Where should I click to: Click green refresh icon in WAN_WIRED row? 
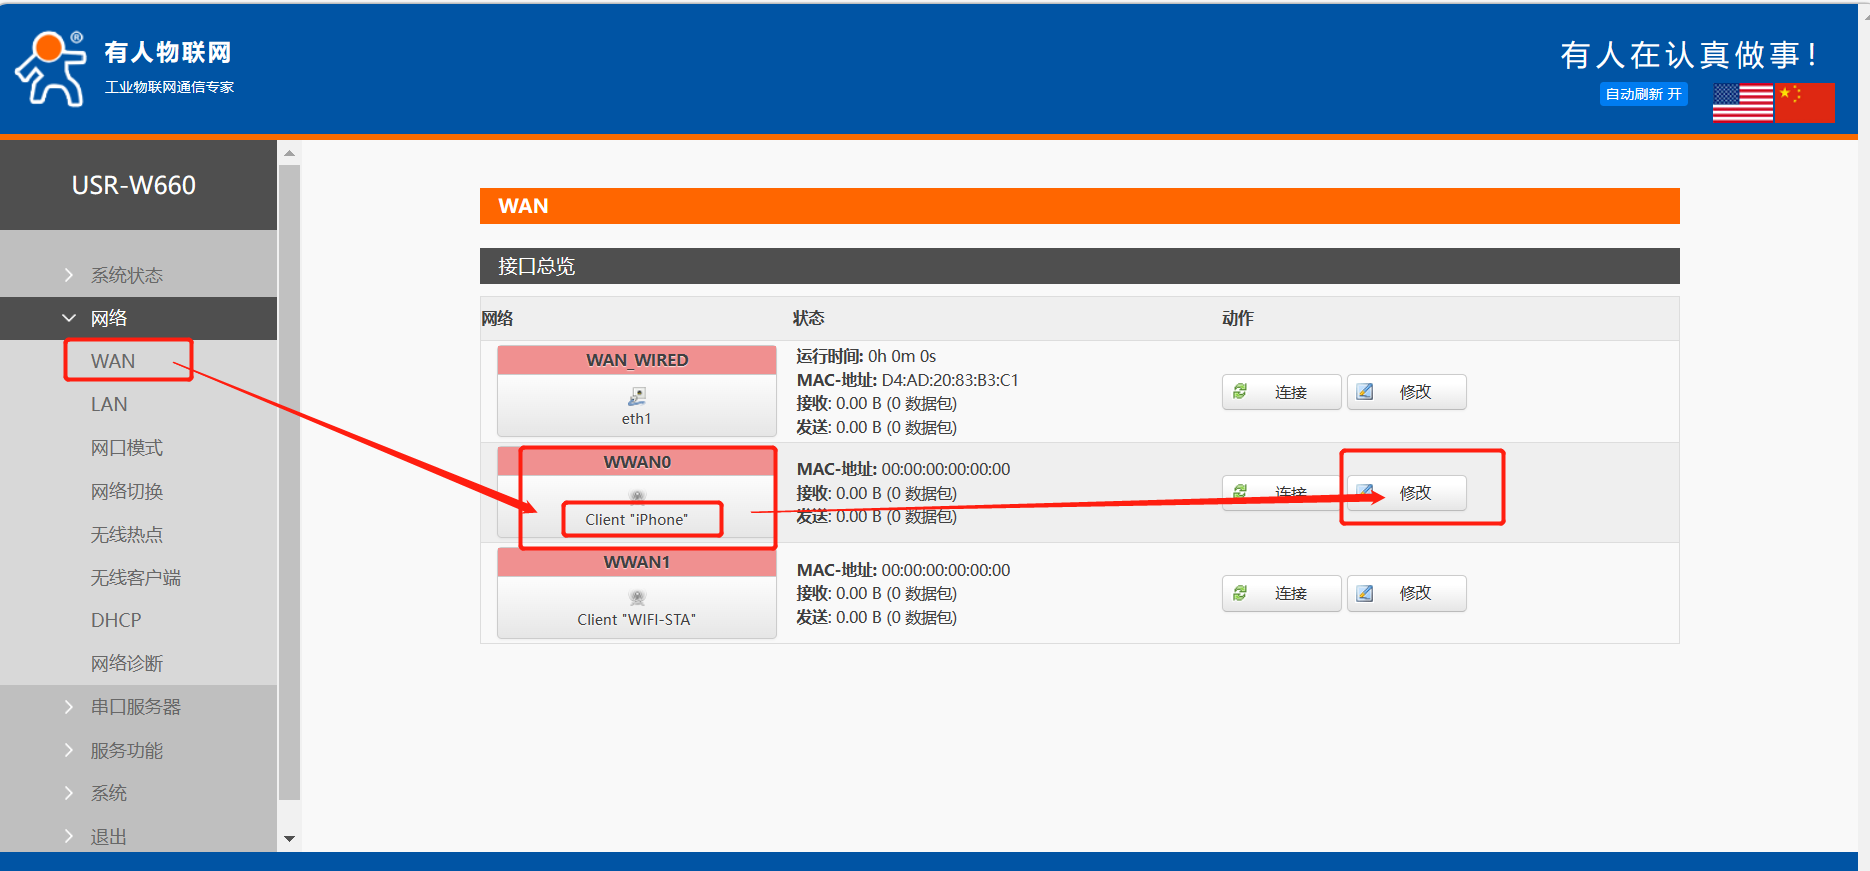tap(1240, 392)
